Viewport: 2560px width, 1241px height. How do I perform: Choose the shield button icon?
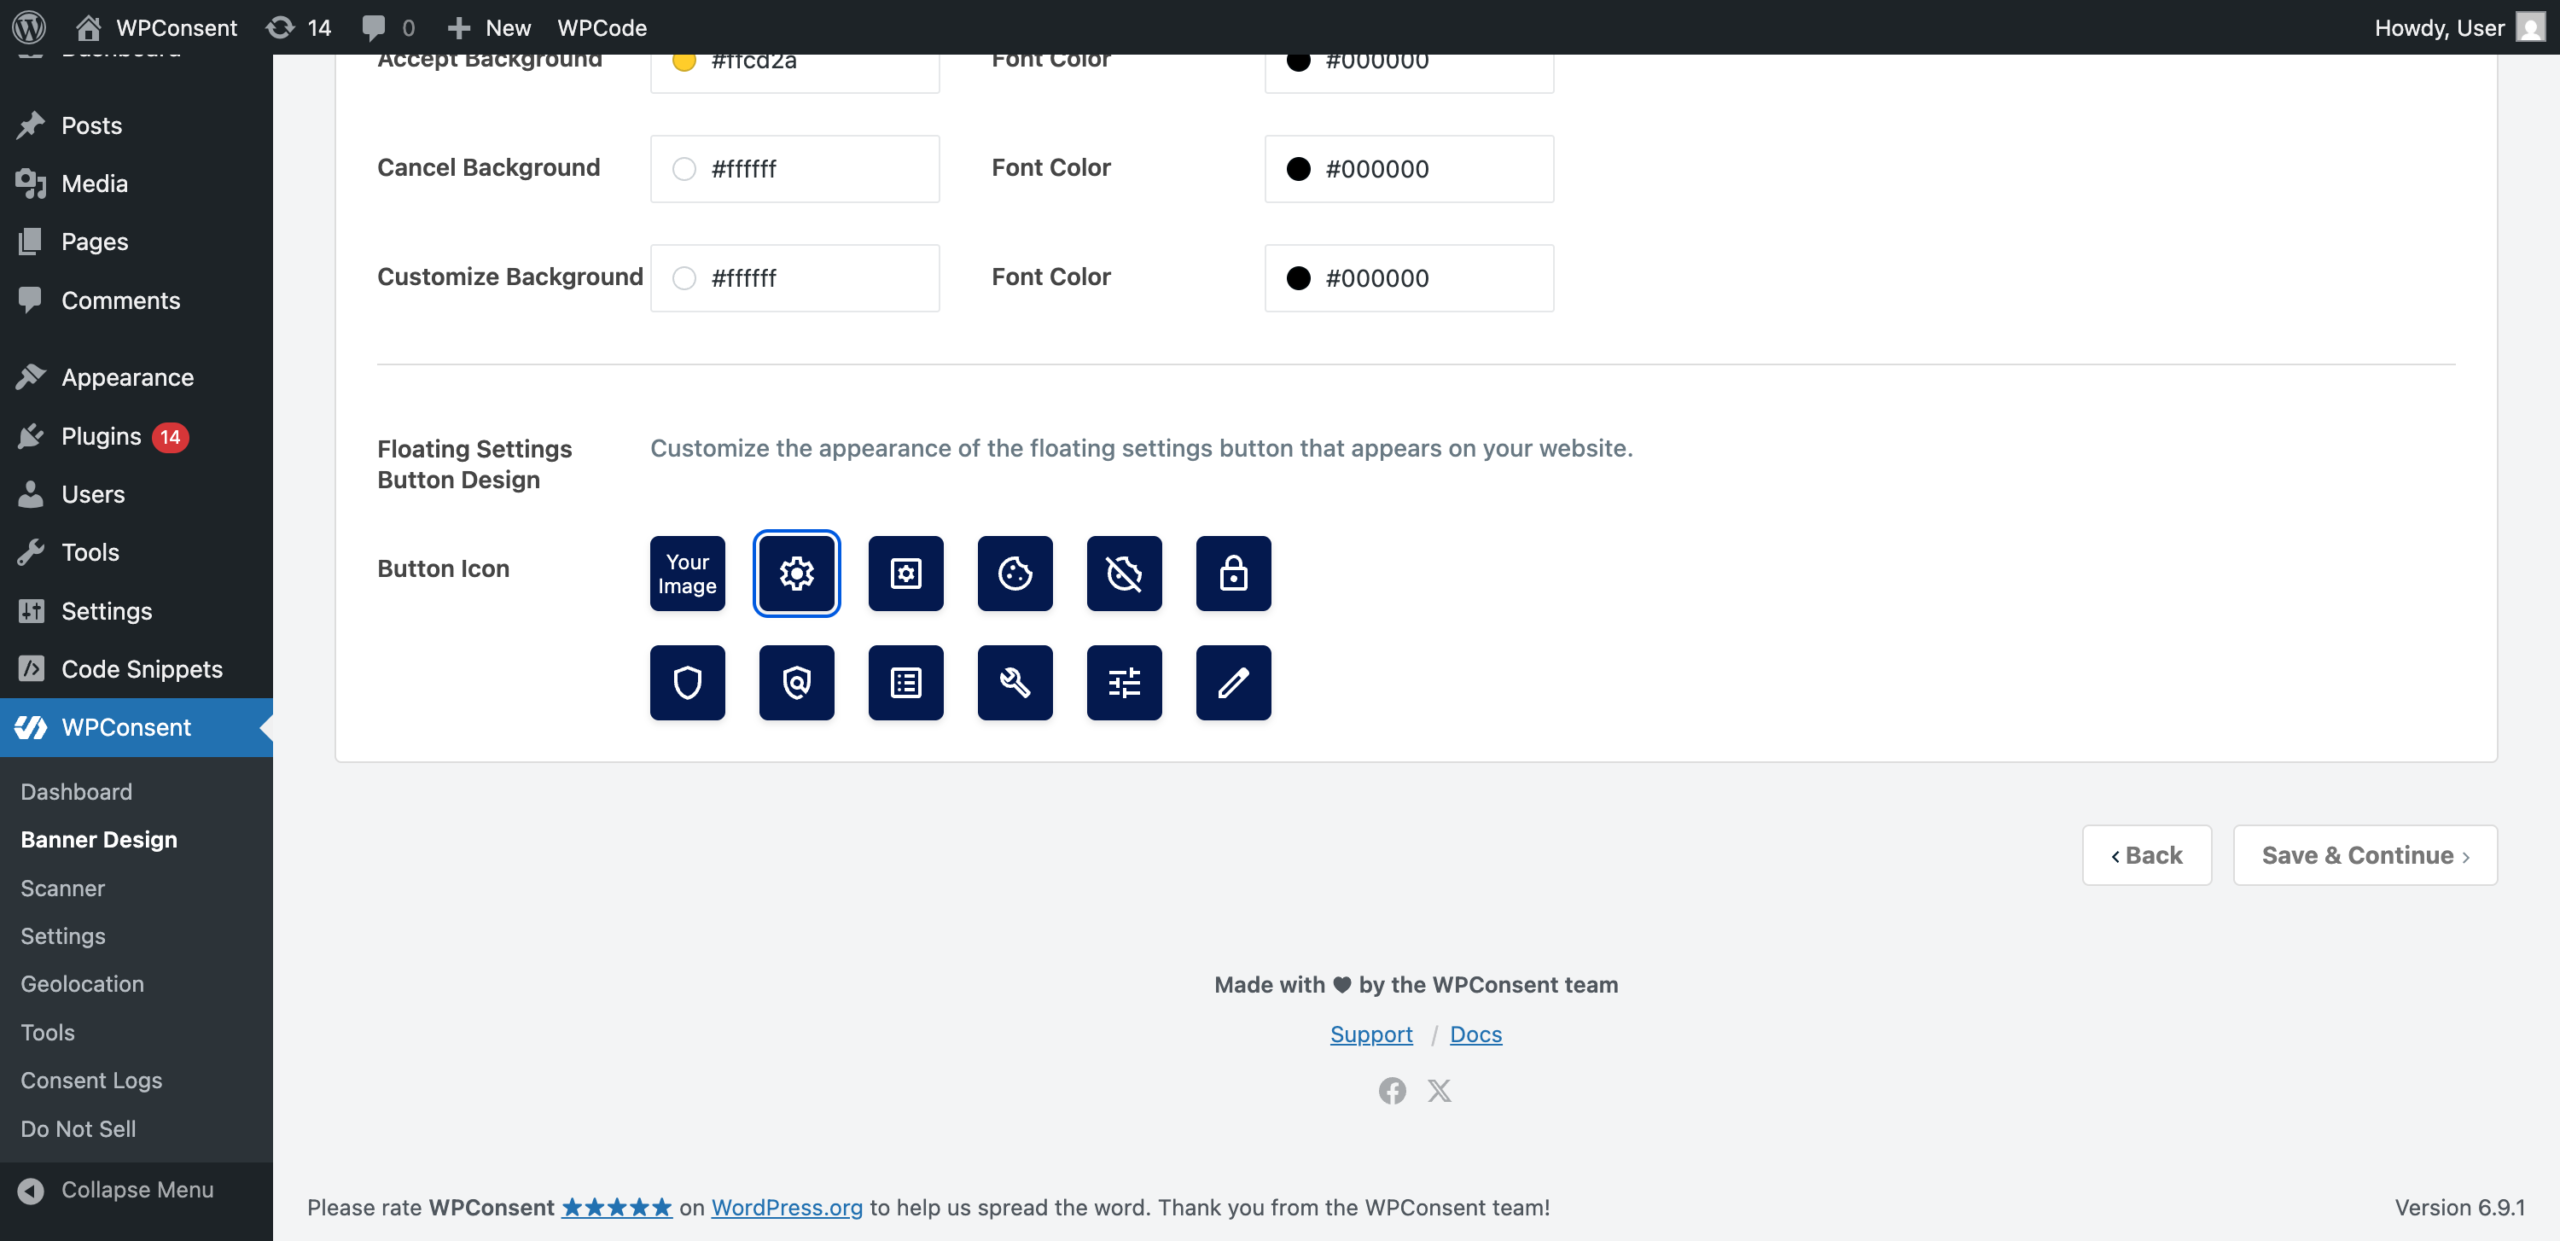(x=686, y=682)
